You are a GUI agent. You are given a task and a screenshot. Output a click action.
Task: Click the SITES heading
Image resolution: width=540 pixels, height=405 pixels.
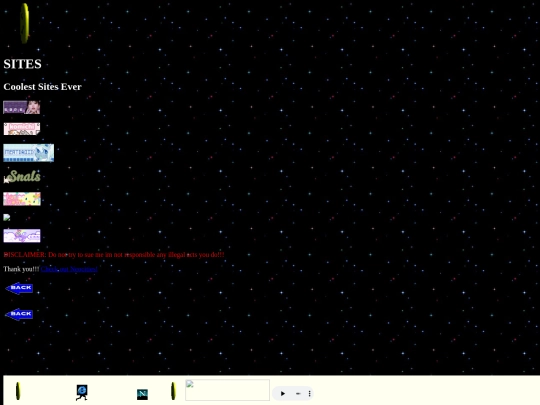tap(22, 64)
